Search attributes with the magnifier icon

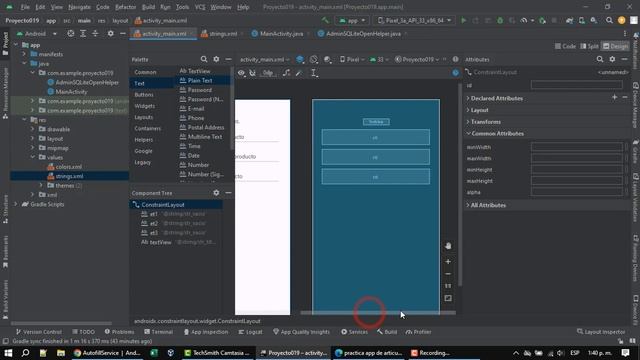tap(600, 59)
